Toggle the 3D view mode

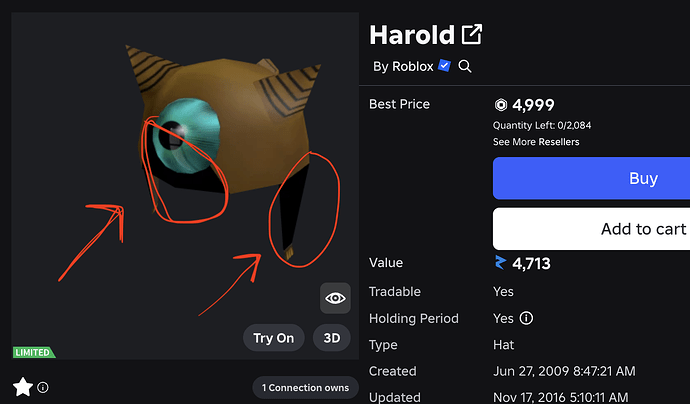pyautogui.click(x=332, y=338)
